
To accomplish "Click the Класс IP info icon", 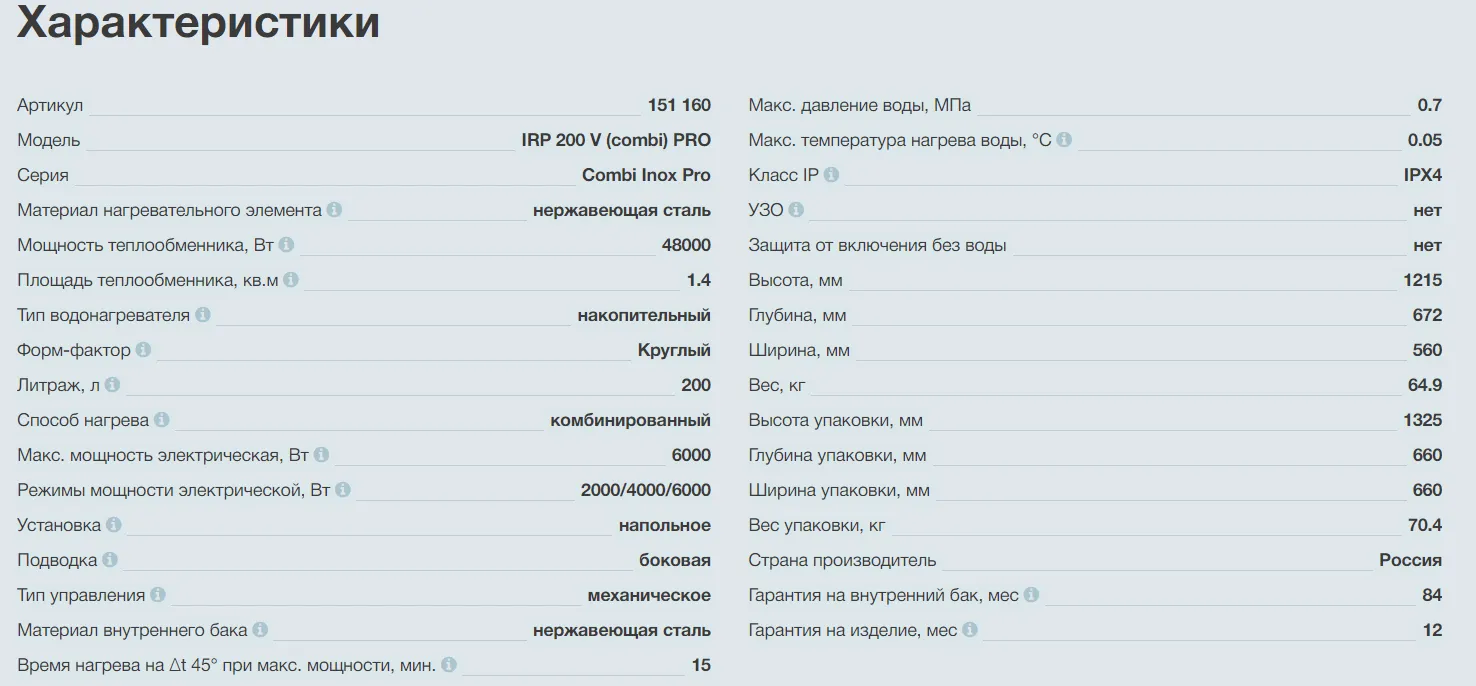I will [831, 175].
